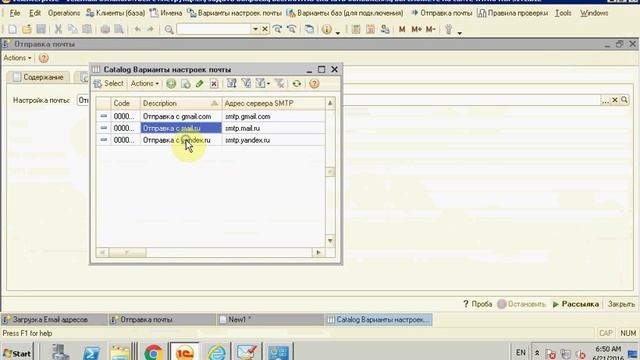The width and height of the screenshot is (640, 360).
Task: Click the Save diskette icon in main toolbar
Action: (41, 29)
